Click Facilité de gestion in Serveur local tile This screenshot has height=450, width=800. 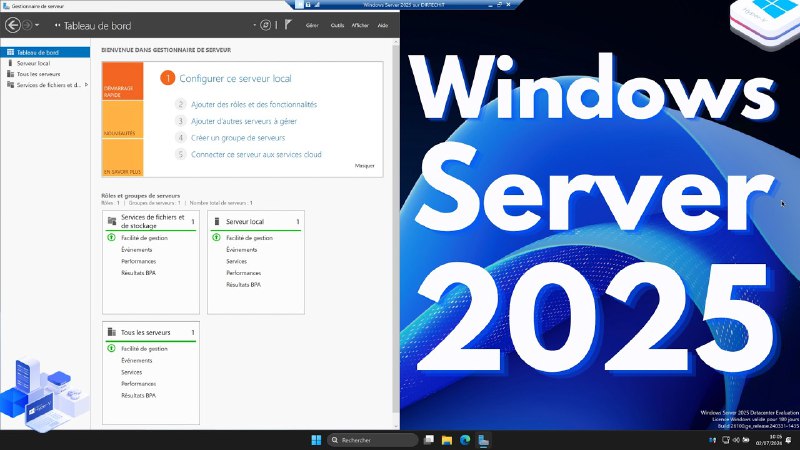pyautogui.click(x=249, y=238)
